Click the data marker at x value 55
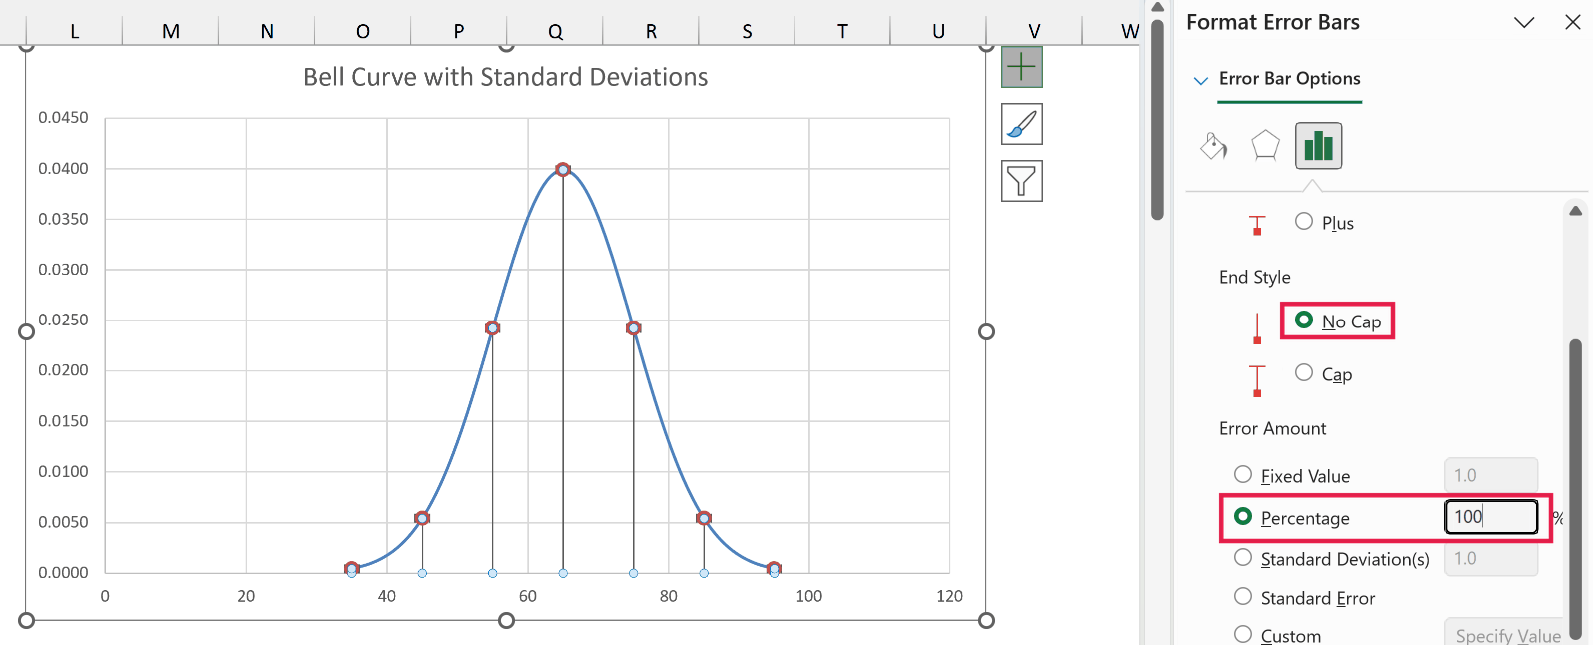This screenshot has width=1593, height=645. [492, 328]
